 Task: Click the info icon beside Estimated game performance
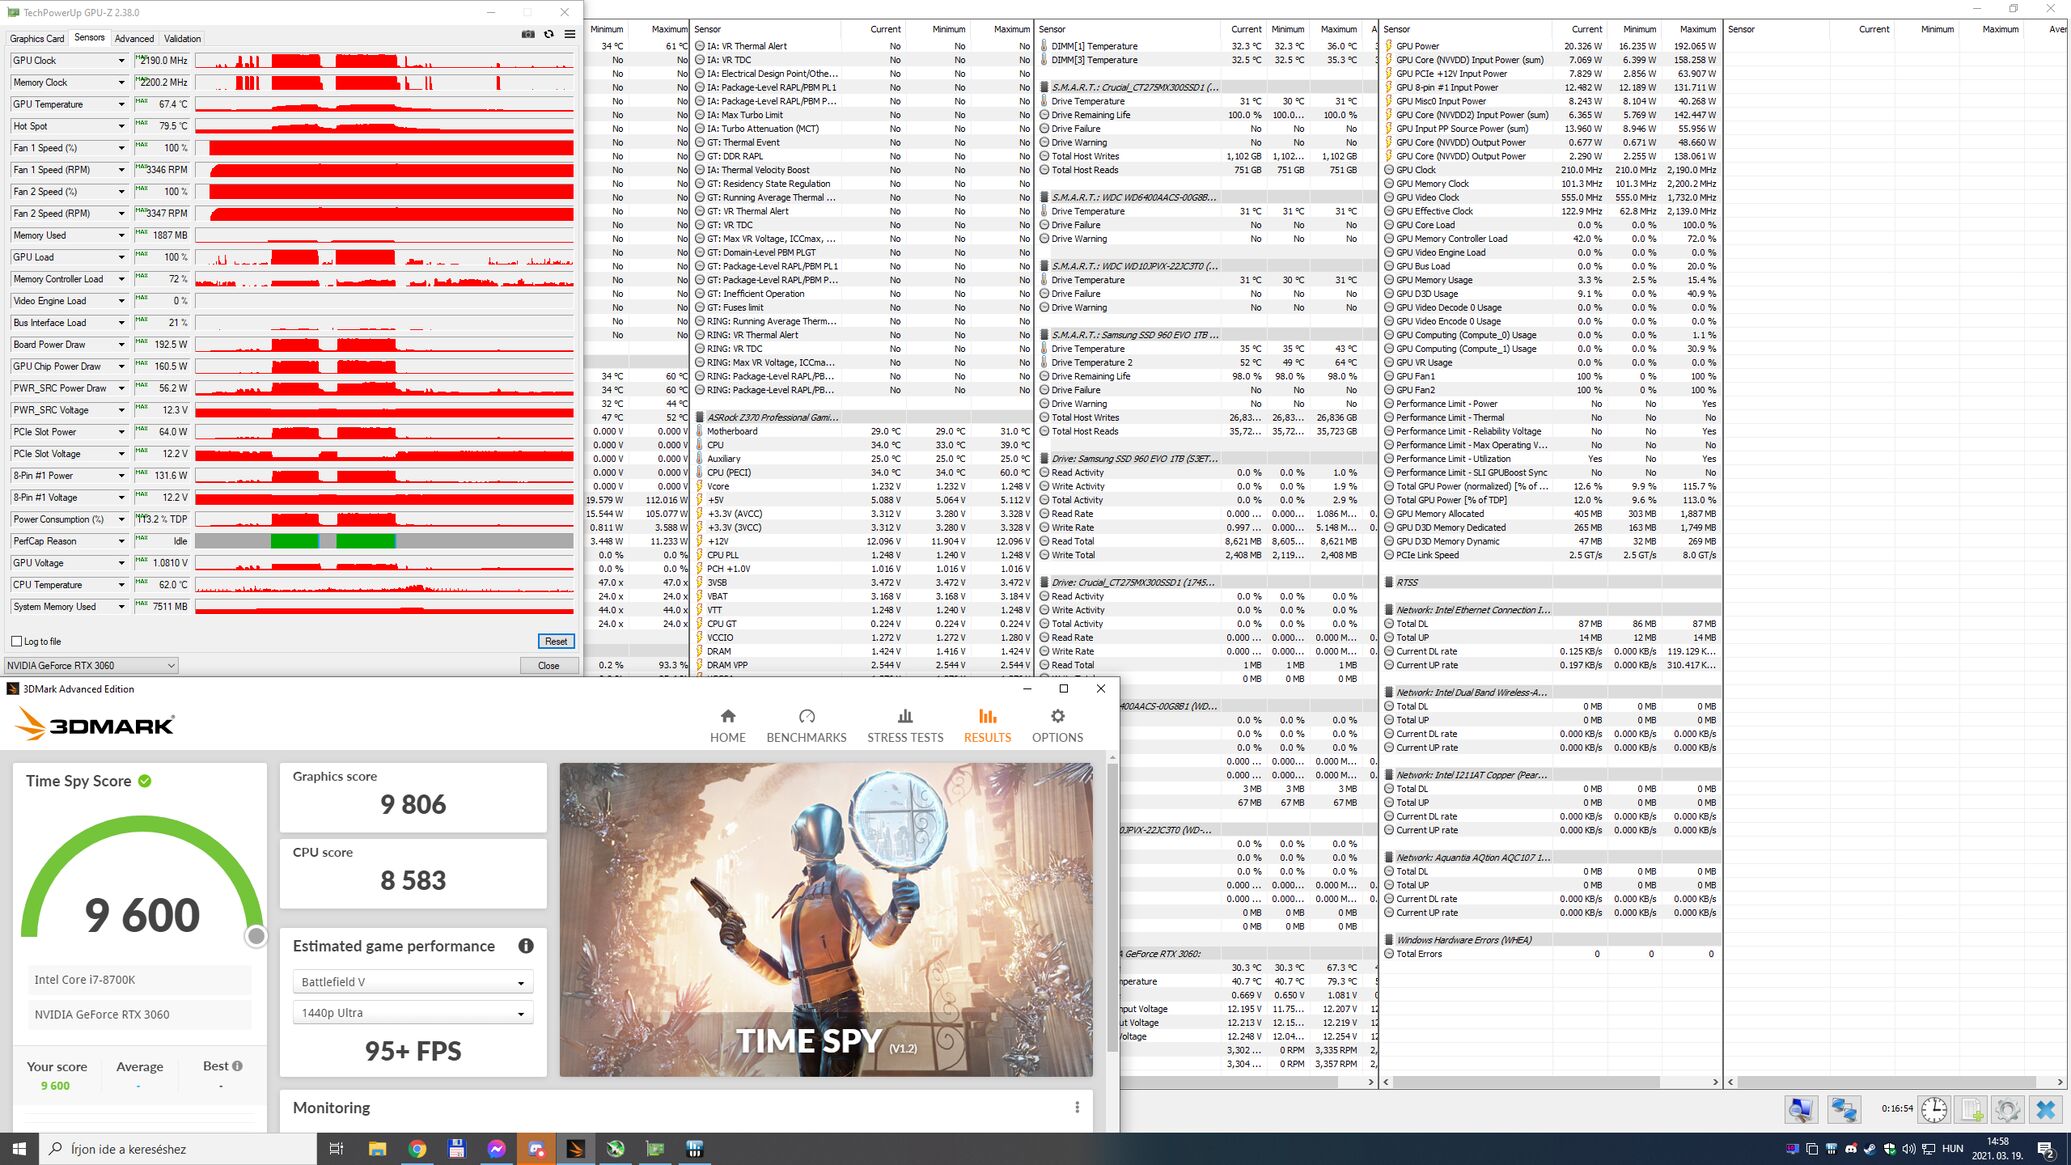pyautogui.click(x=526, y=946)
